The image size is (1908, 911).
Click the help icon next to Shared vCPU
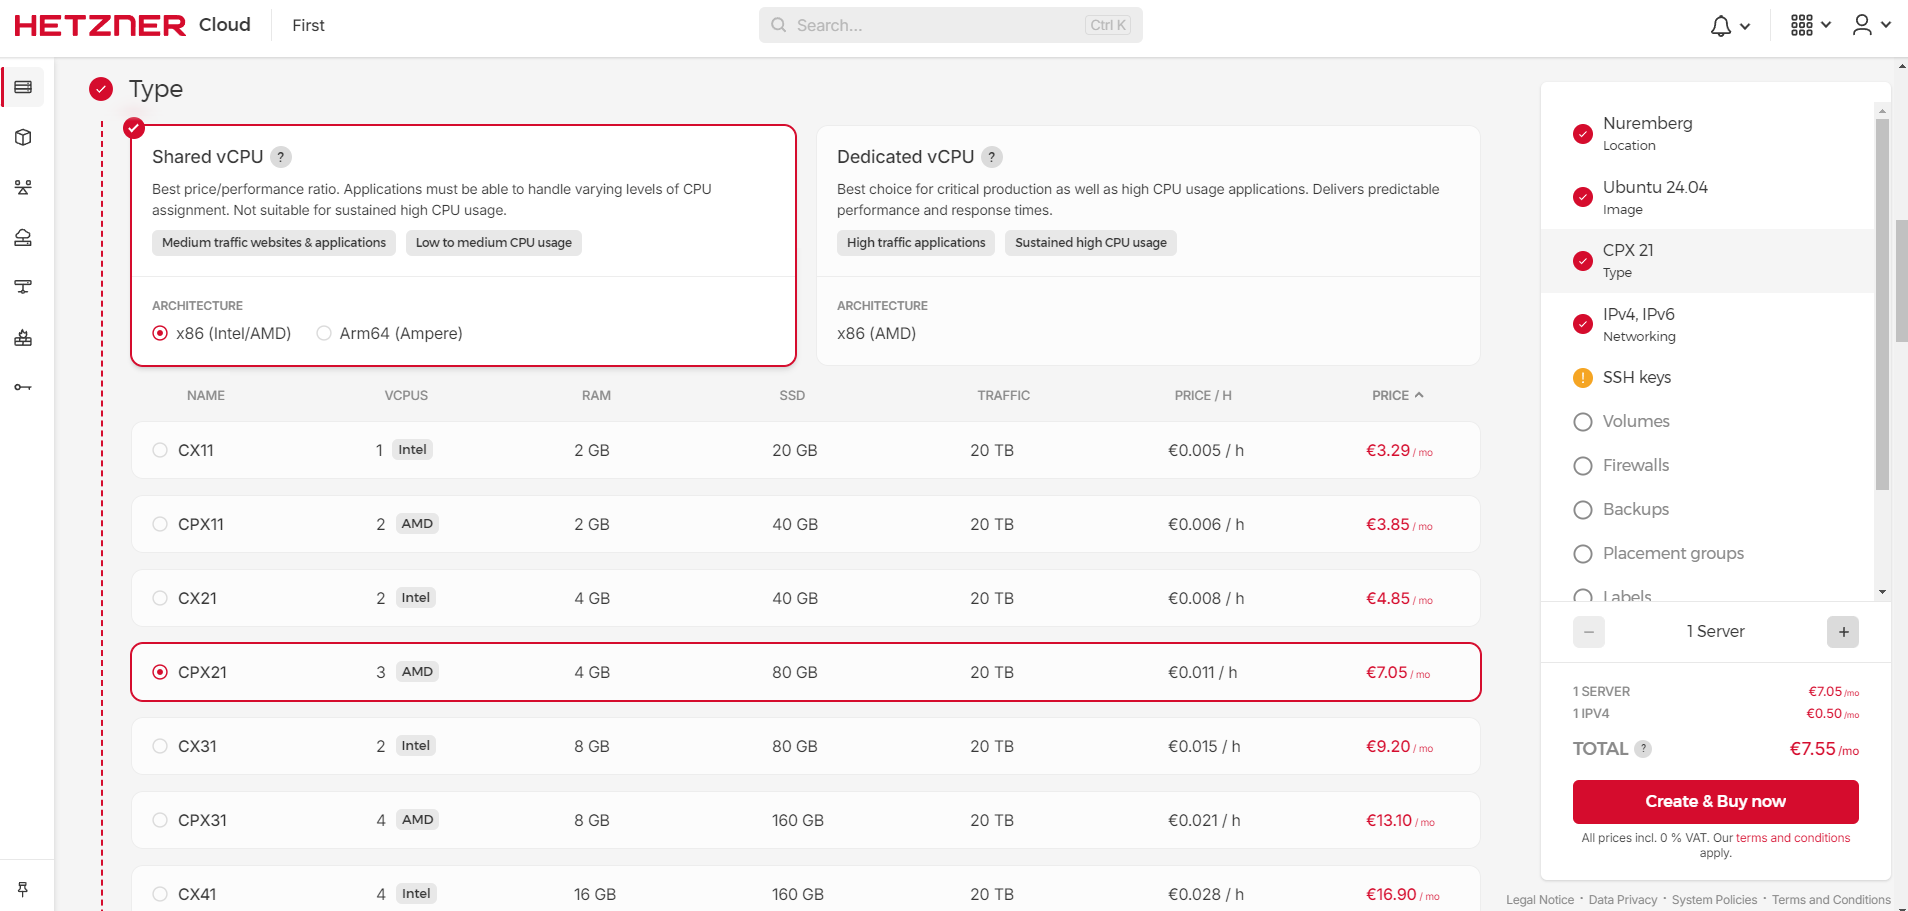281,157
